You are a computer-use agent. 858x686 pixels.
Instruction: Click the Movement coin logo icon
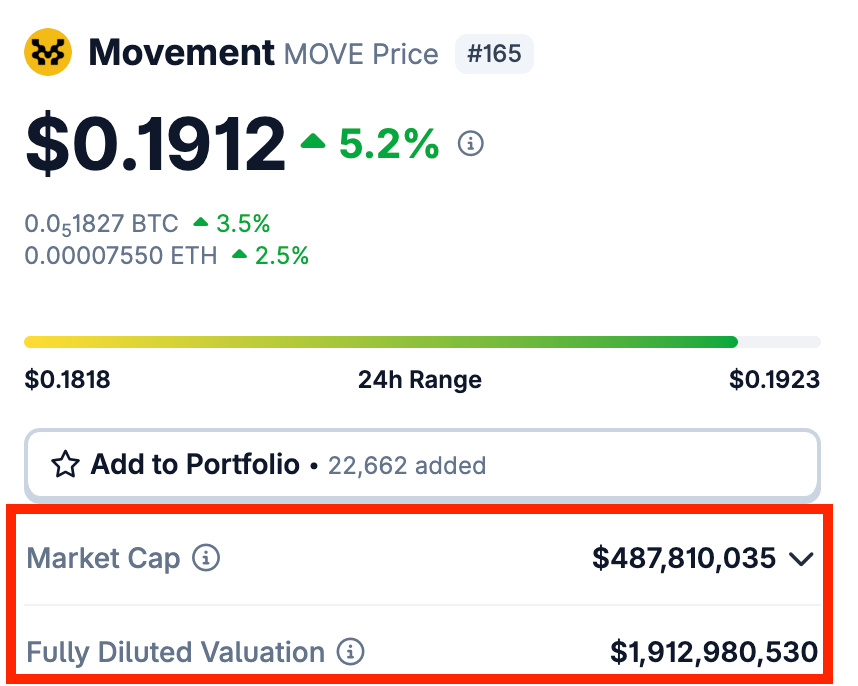click(x=48, y=52)
